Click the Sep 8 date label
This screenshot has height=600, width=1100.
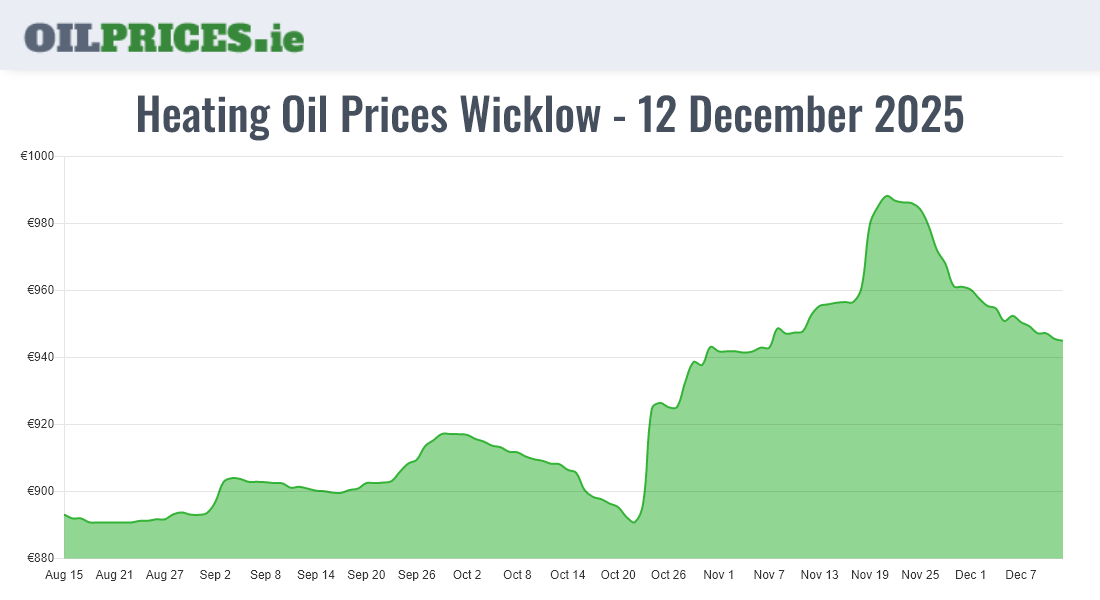point(266,575)
